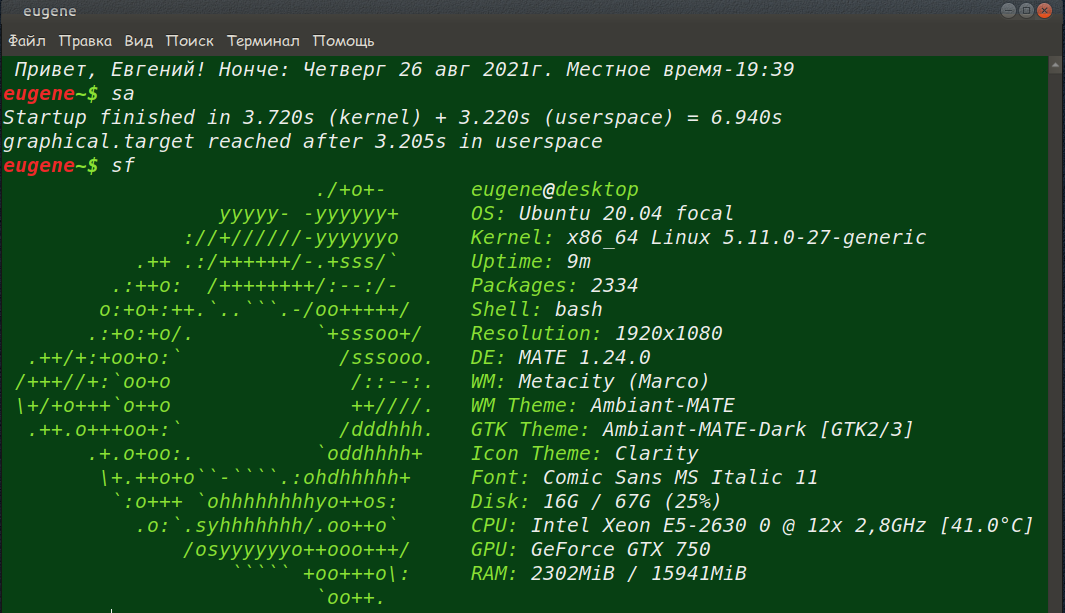This screenshot has height=613, width=1065.
Task: Click 'RAM: 2302MiB / 15941MiB' line
Action: tap(609, 574)
